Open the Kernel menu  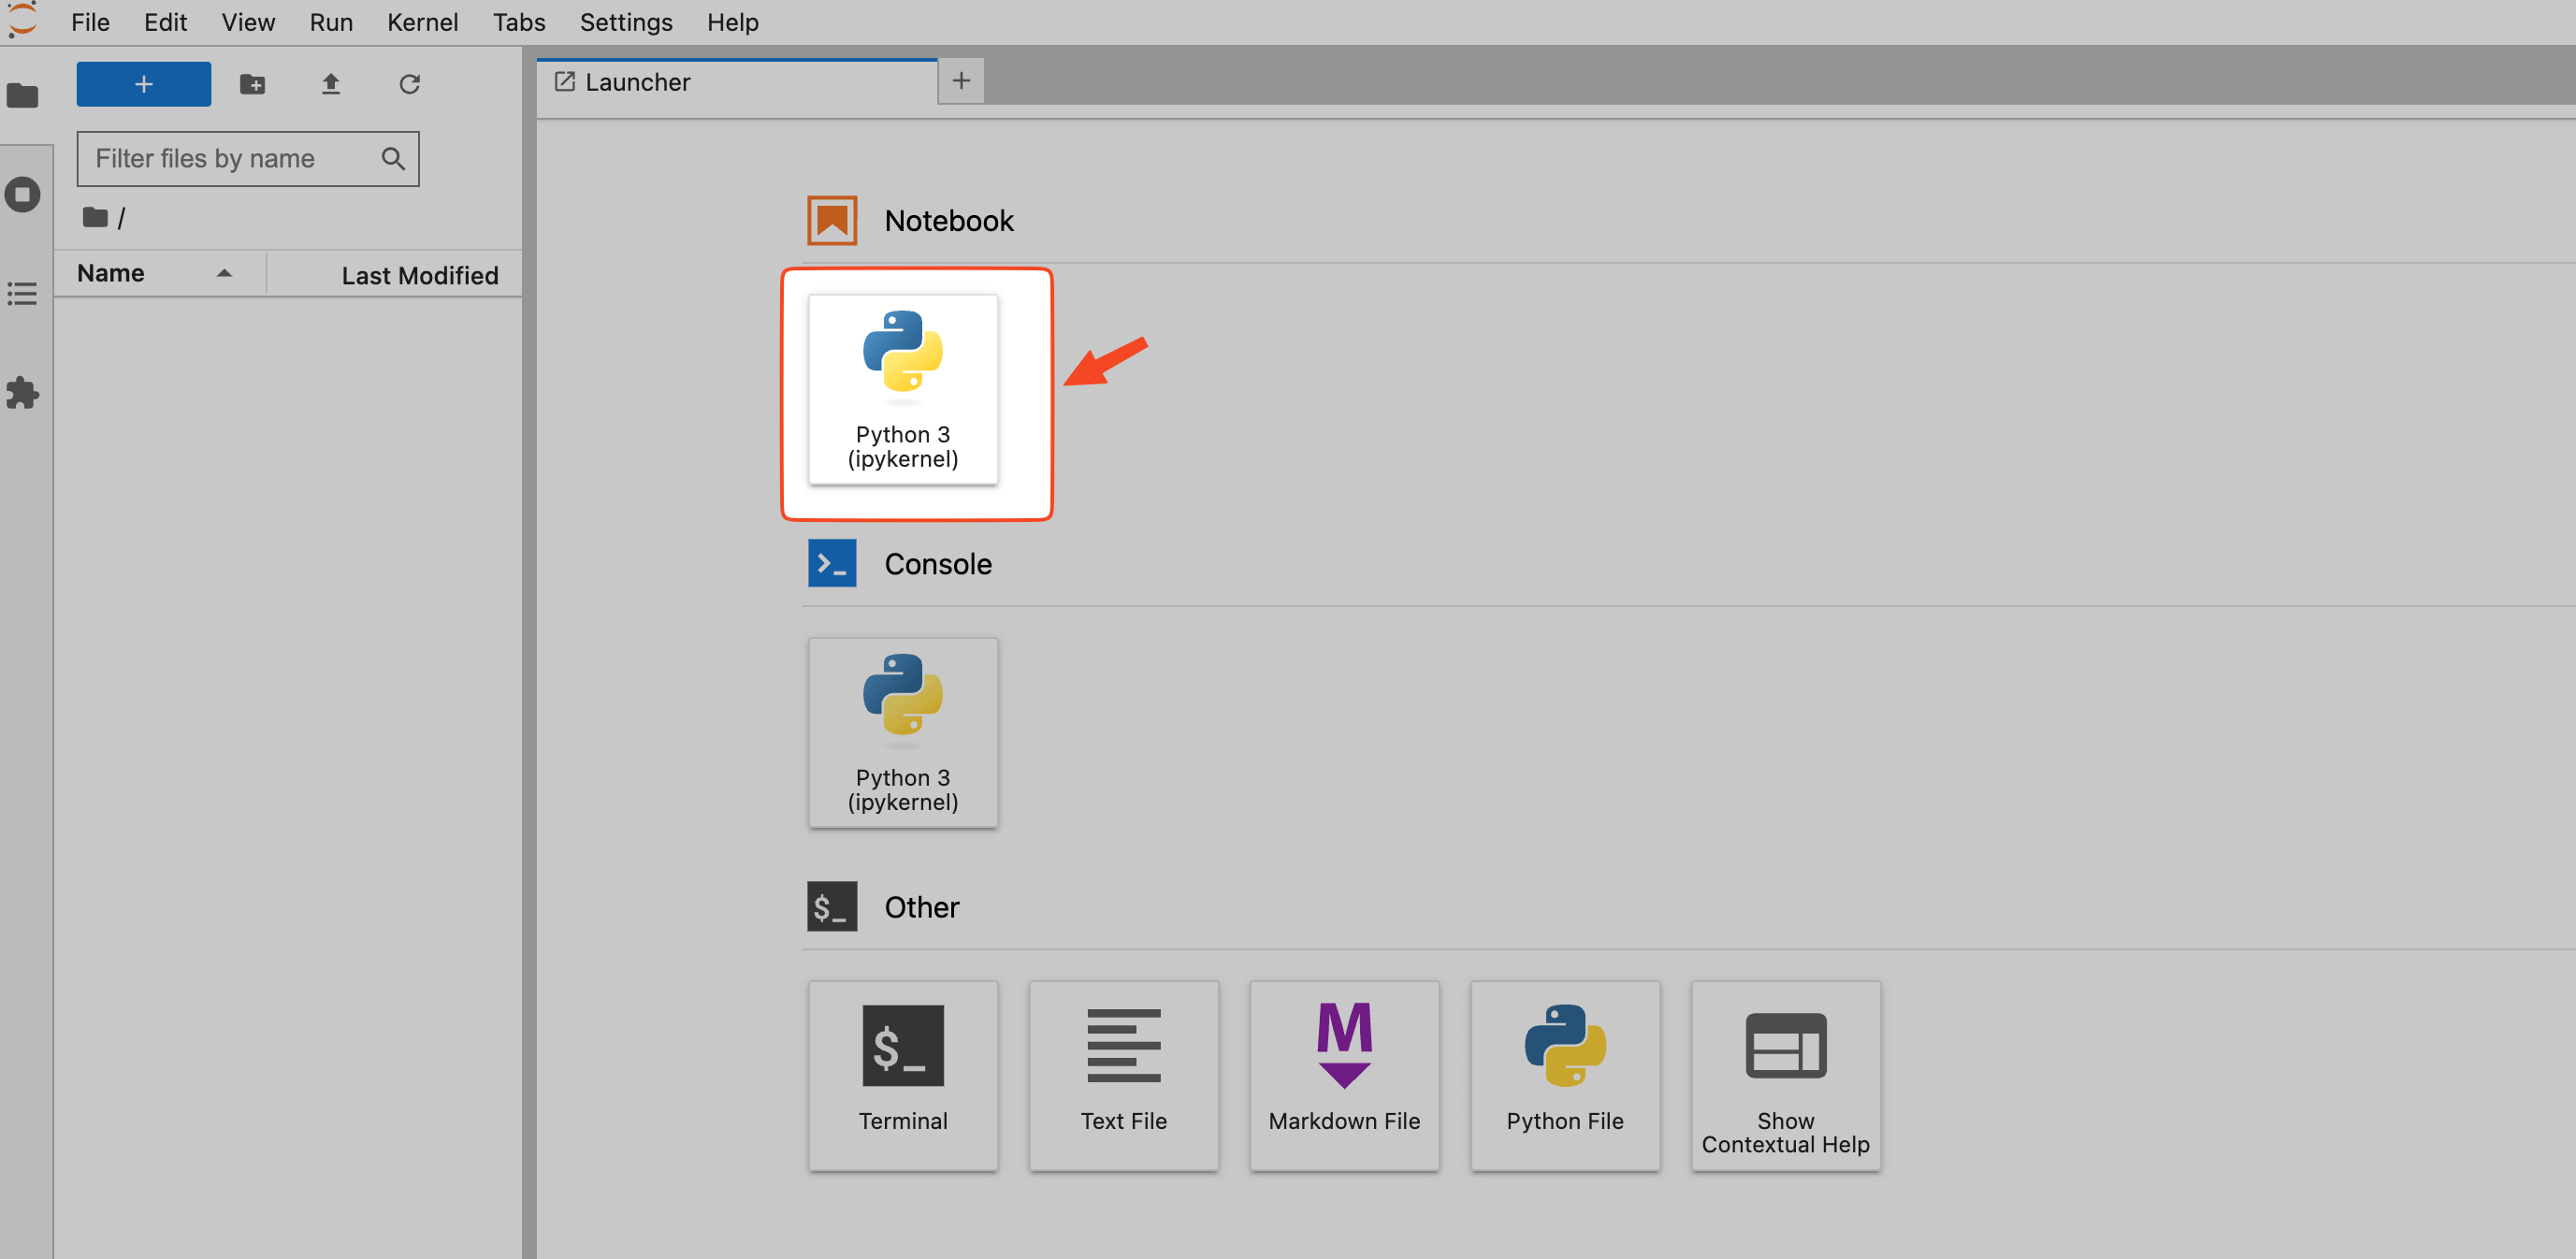click(x=422, y=22)
